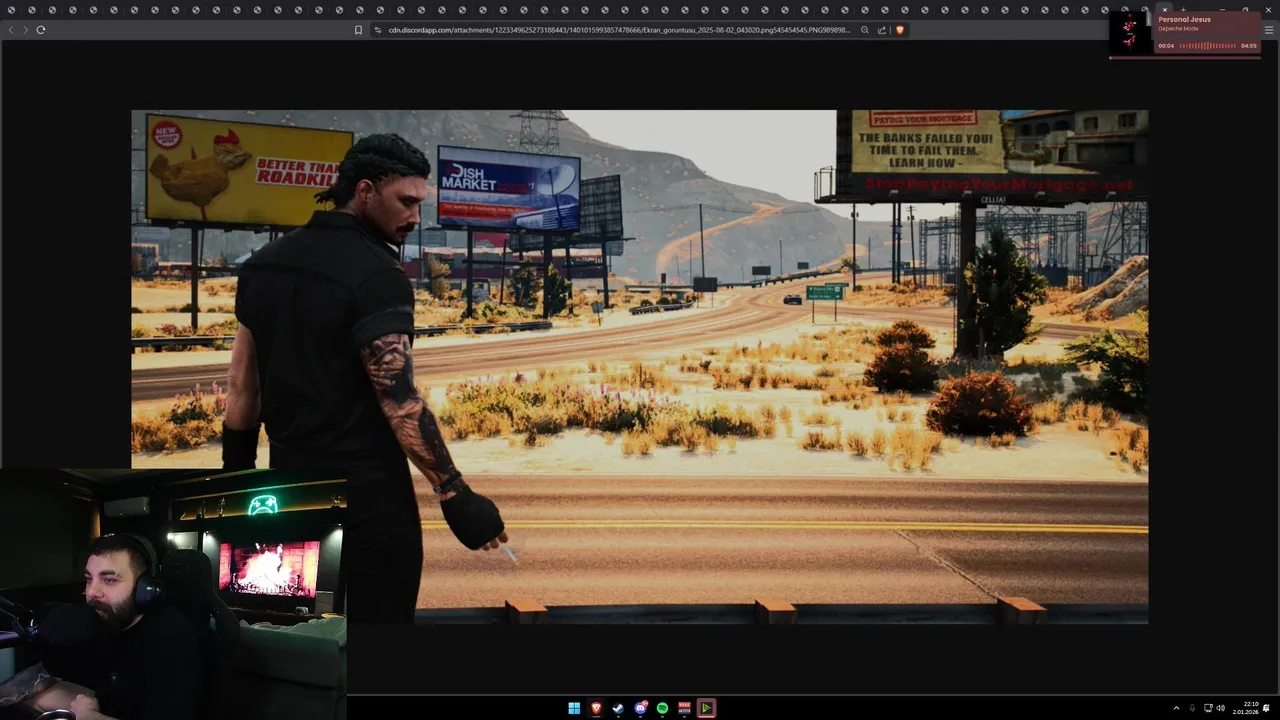Open the Brave Shields lion icon
This screenshot has width=1280, height=720.
tap(899, 30)
